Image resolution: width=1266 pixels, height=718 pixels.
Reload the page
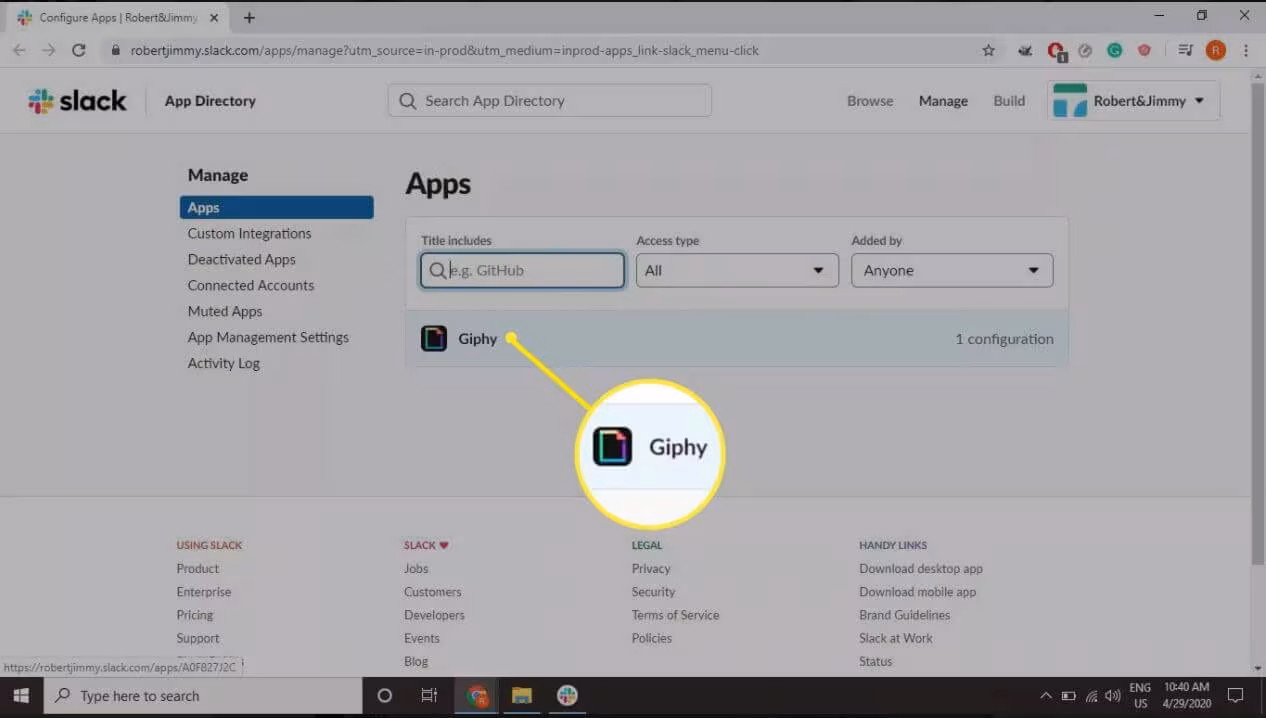[79, 50]
